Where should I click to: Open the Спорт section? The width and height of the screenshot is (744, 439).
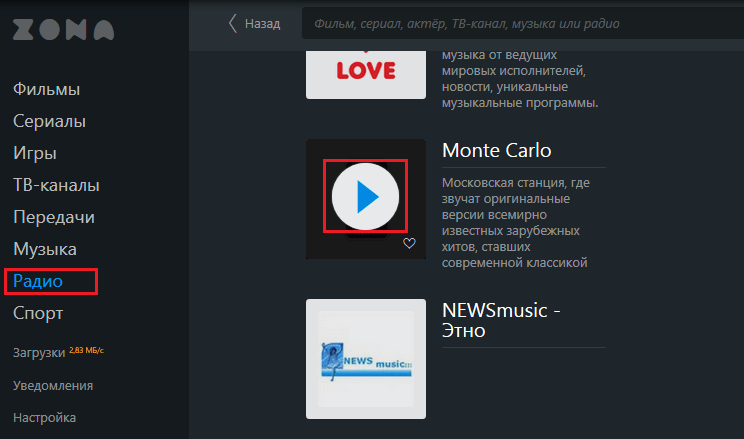38,313
